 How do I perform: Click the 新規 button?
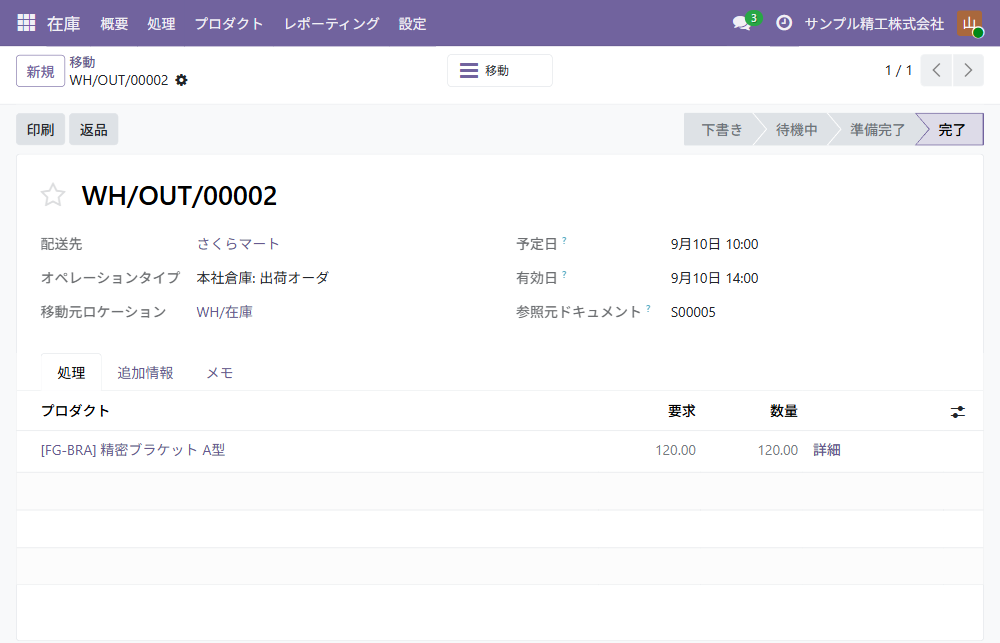pos(40,71)
